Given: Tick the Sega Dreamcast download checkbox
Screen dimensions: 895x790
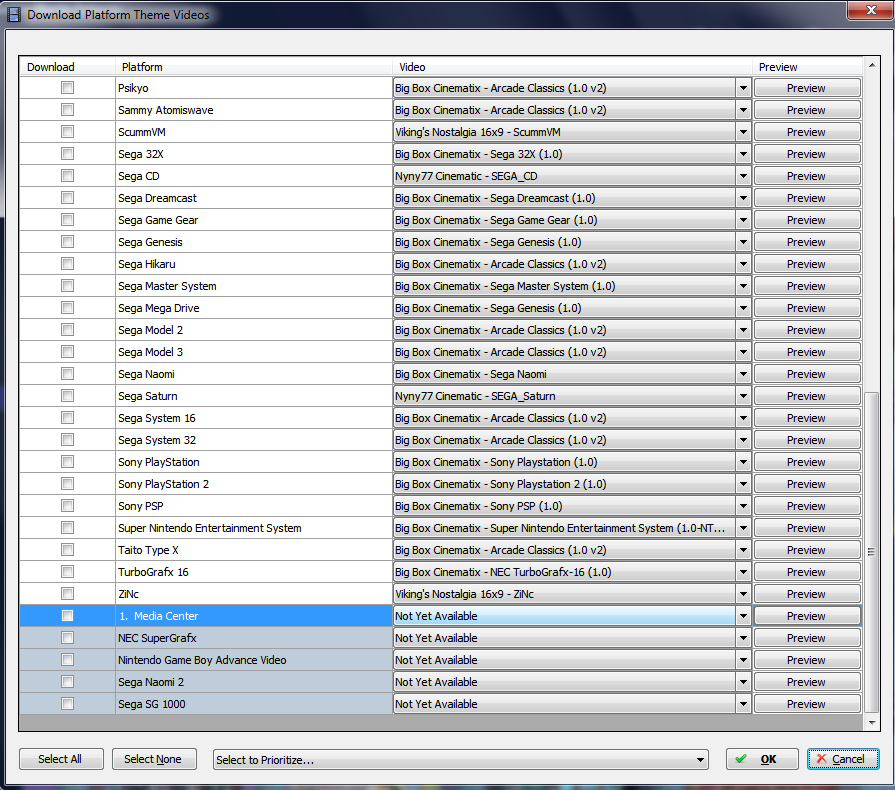Looking at the screenshot, I should [x=67, y=198].
